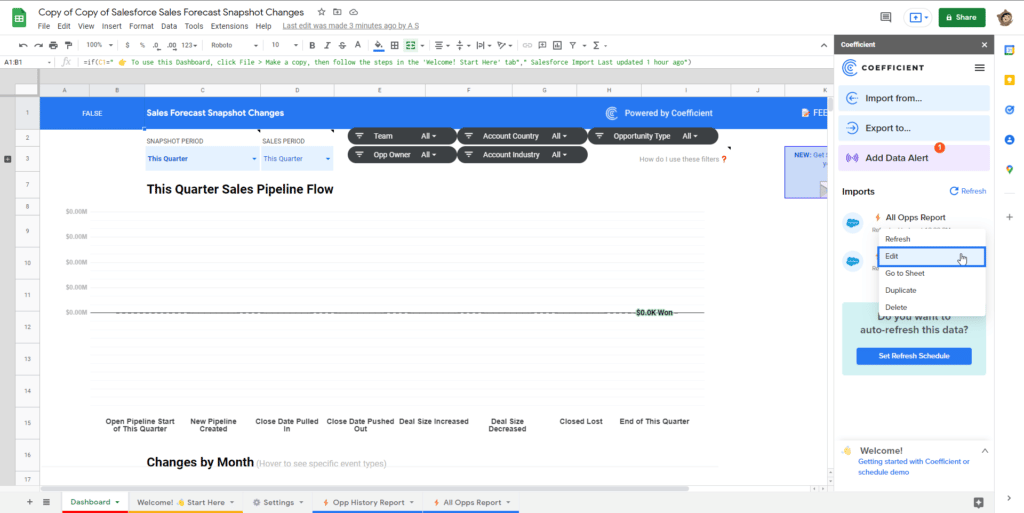Open the Format menu

click(x=141, y=26)
